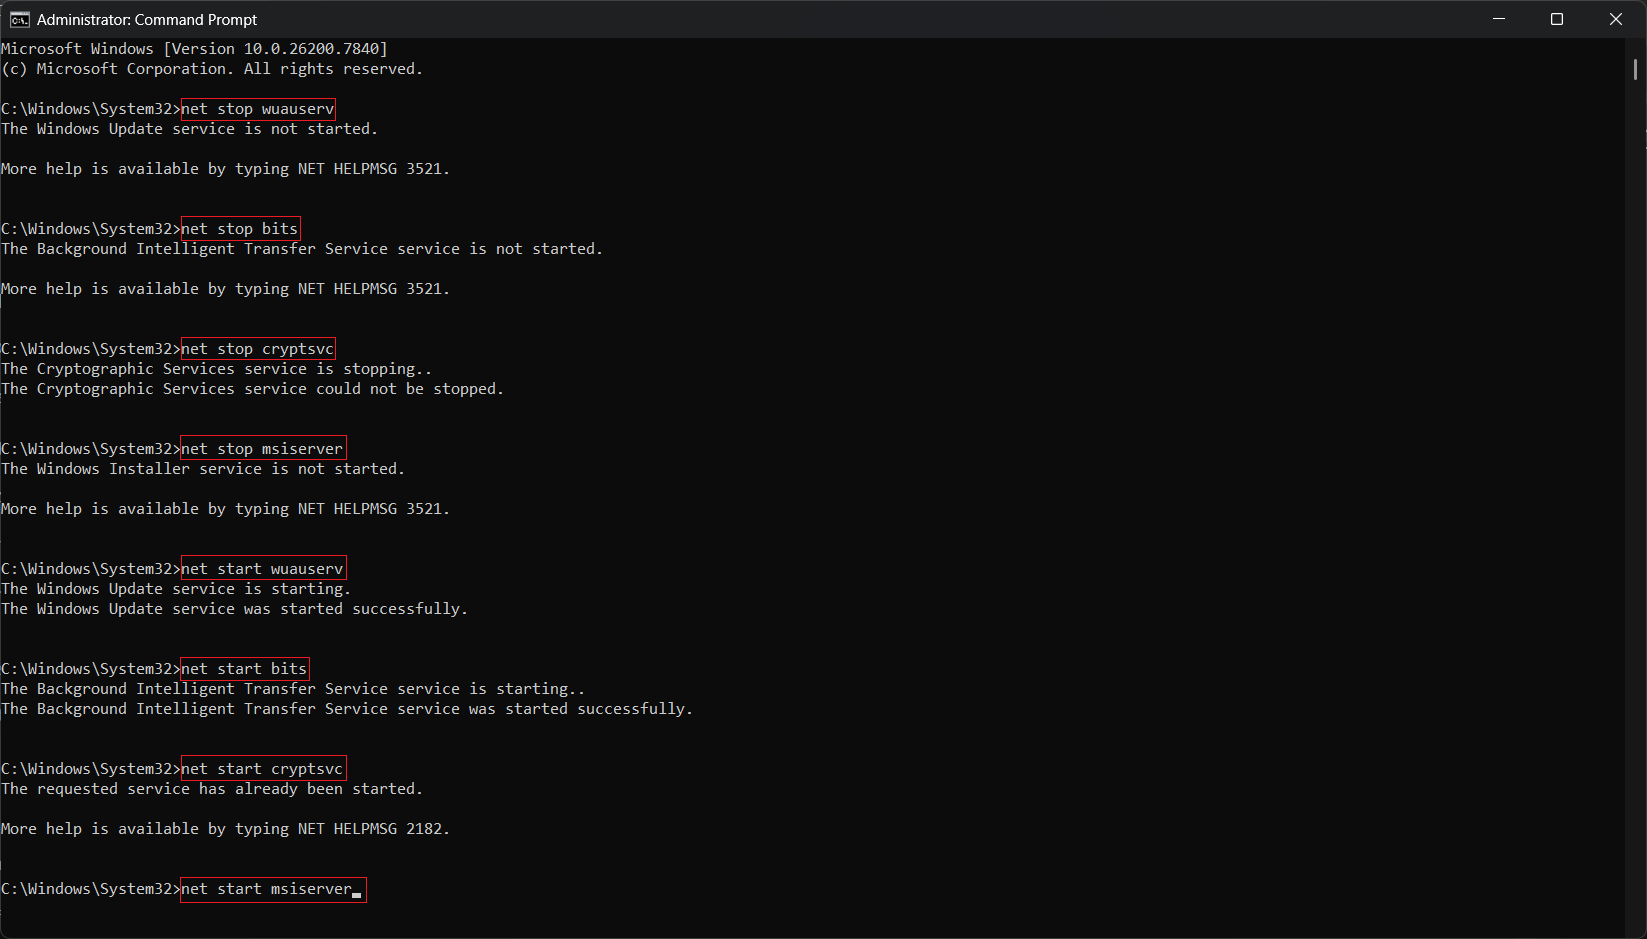The image size is (1647, 939).
Task: Maximize the Command Prompt window
Action: coord(1556,20)
